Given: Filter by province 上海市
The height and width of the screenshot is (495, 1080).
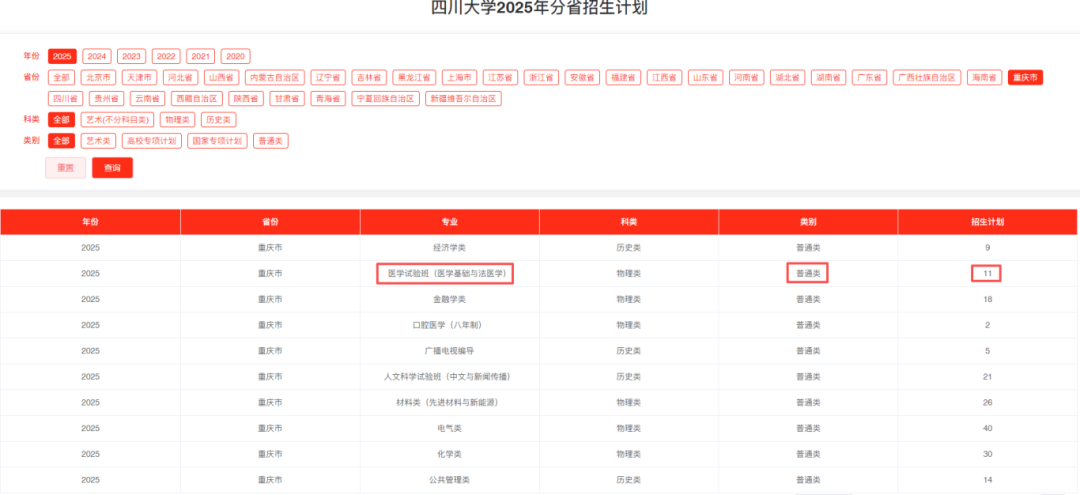Looking at the screenshot, I should pos(459,78).
